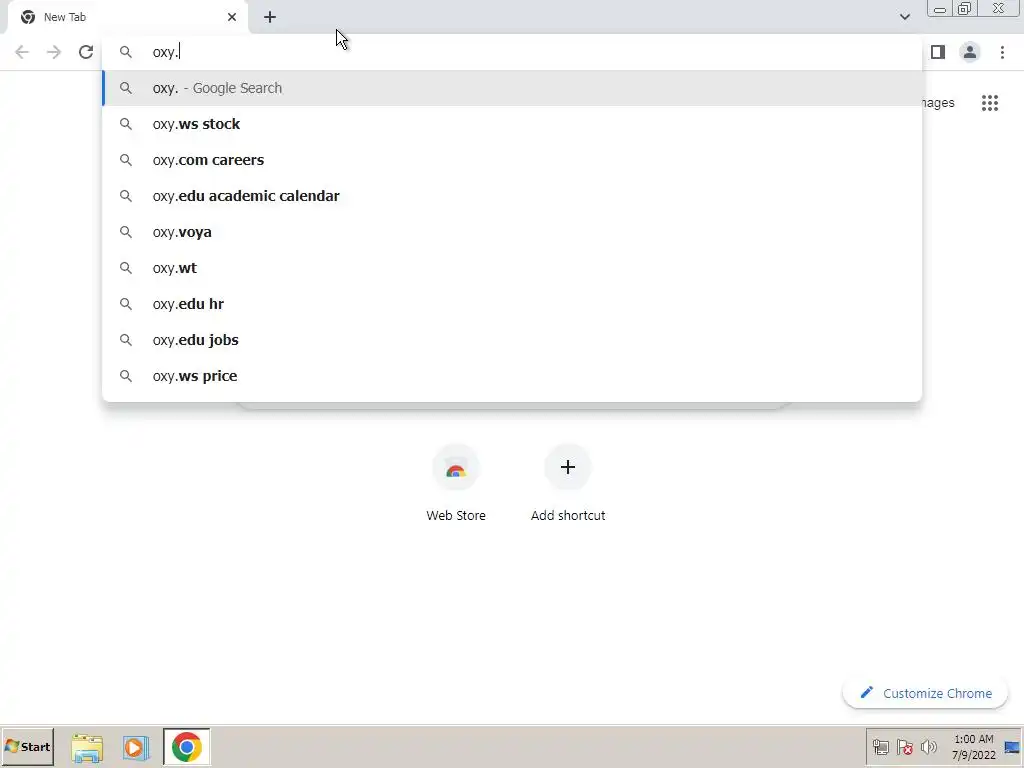Click the search icon beside oxy.ws stock

(x=126, y=124)
